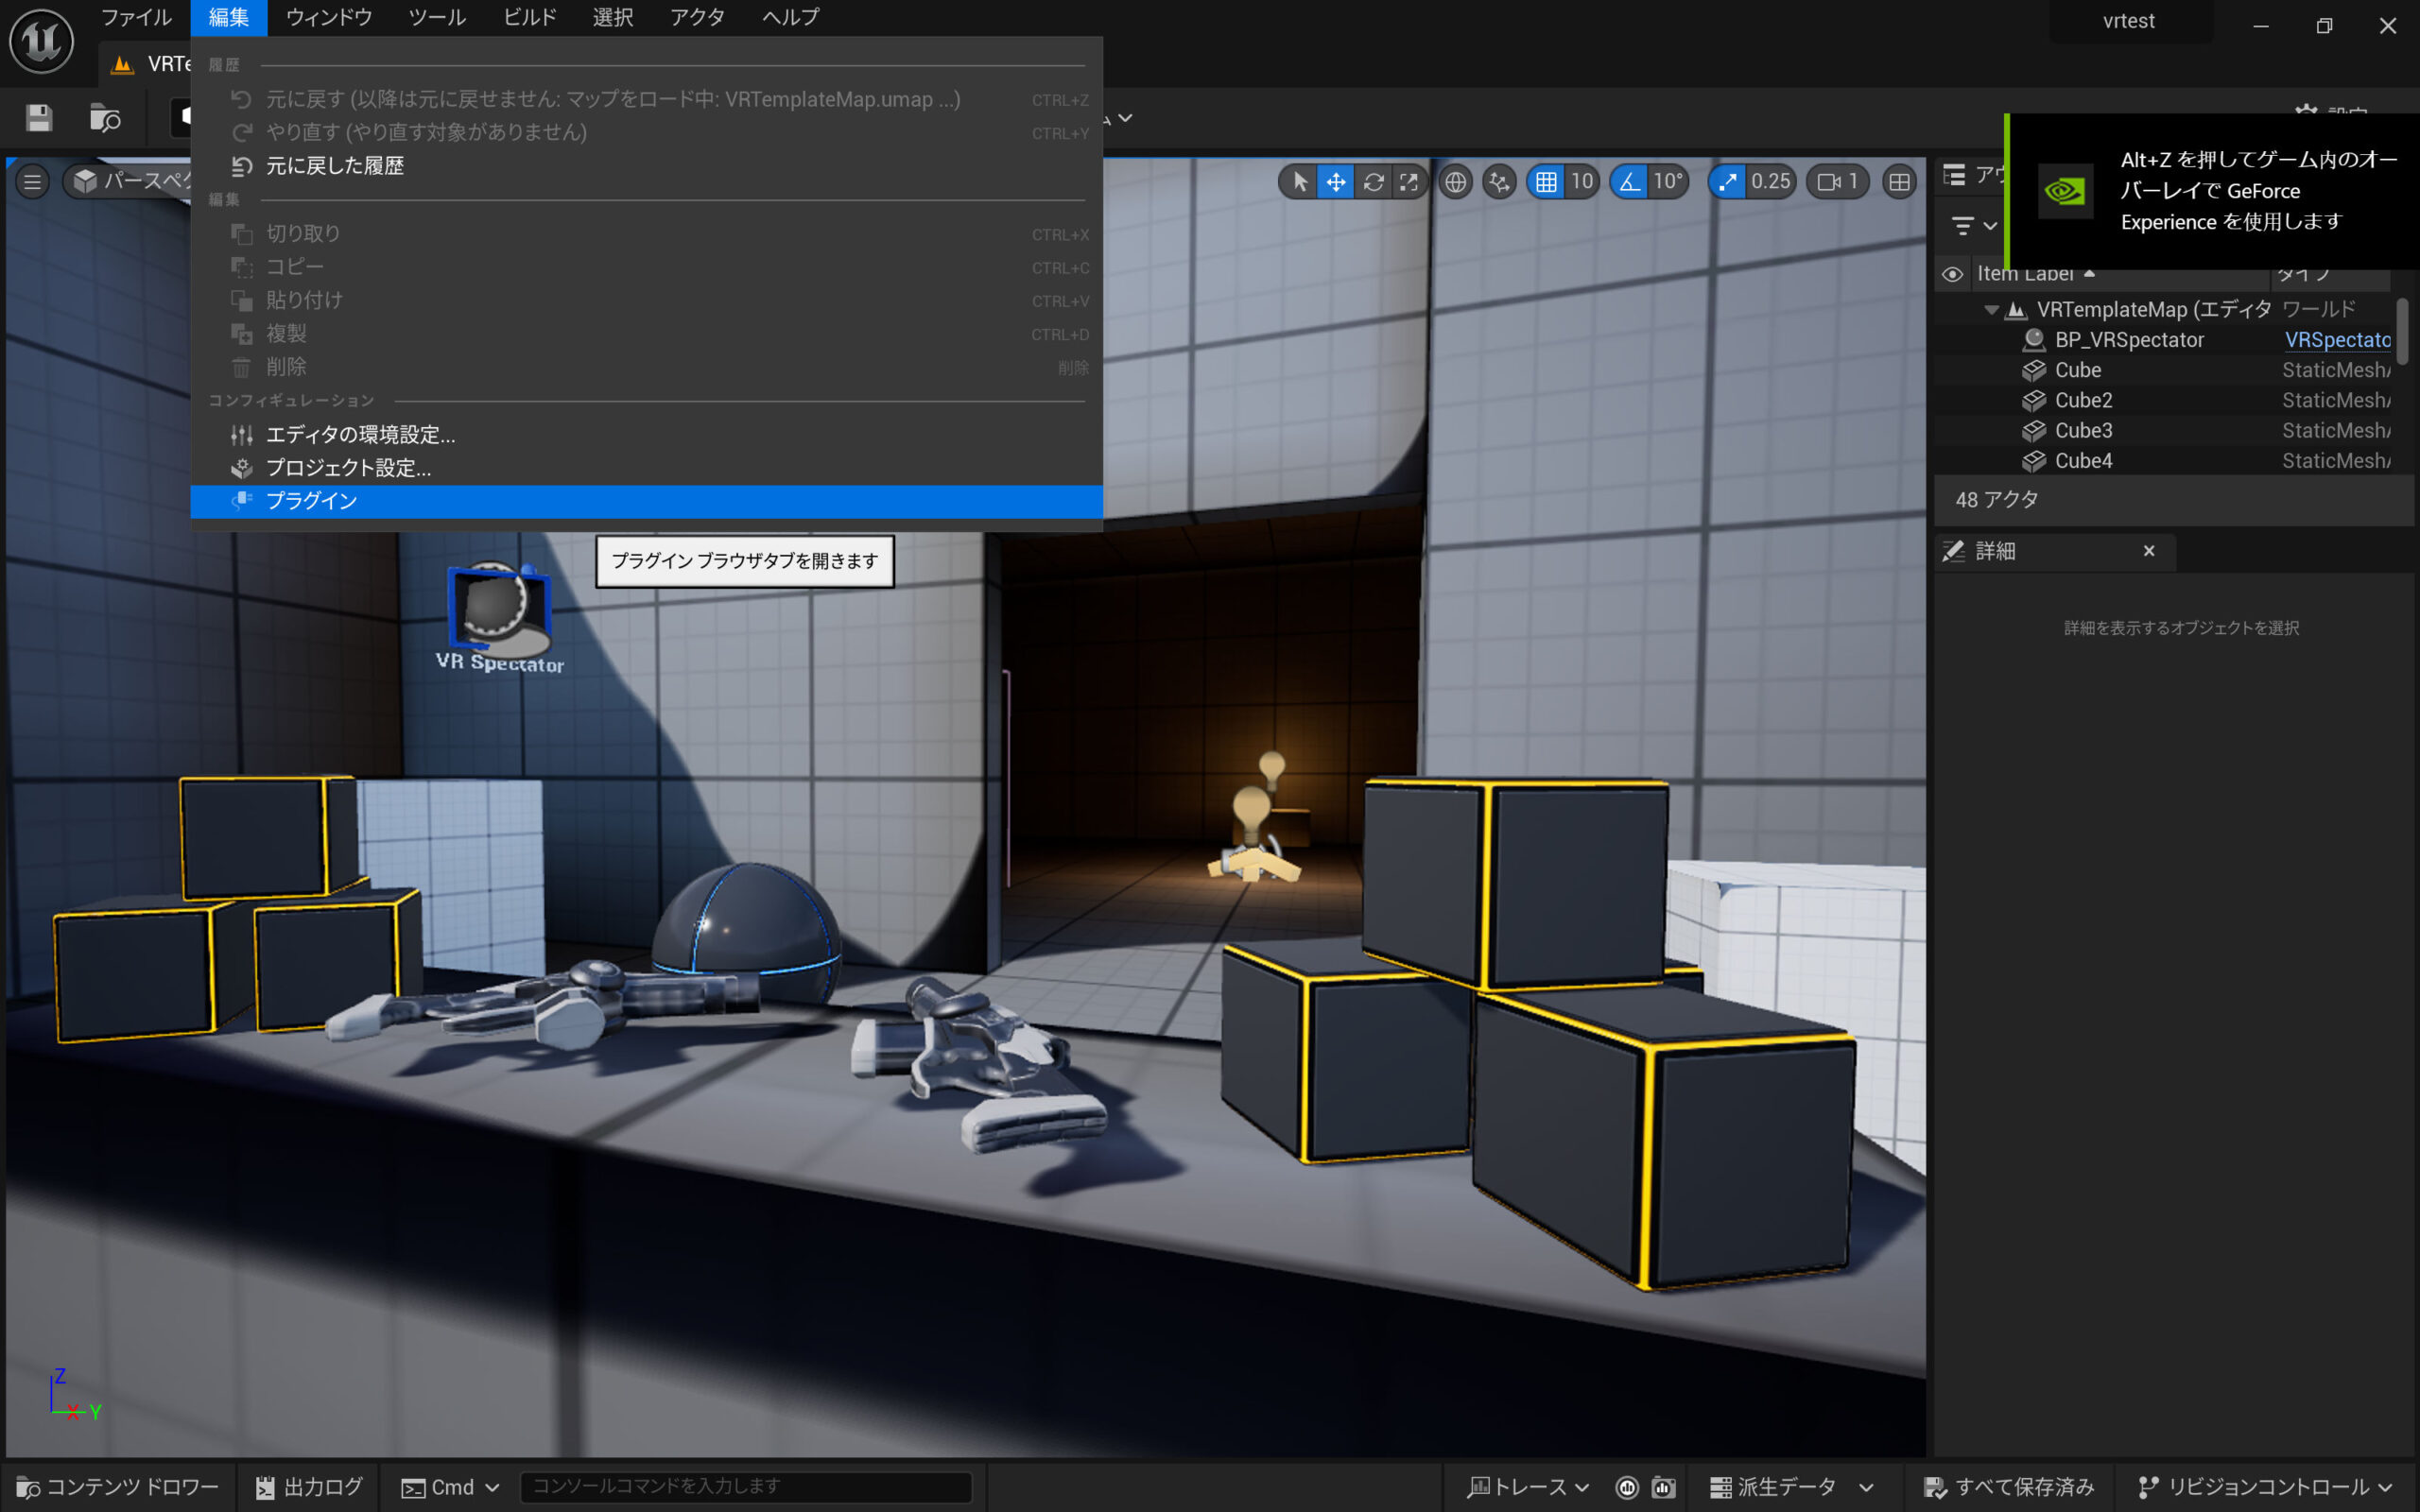Image resolution: width=2420 pixels, height=1512 pixels.
Task: Click the surface snapping icon
Action: point(1498,182)
